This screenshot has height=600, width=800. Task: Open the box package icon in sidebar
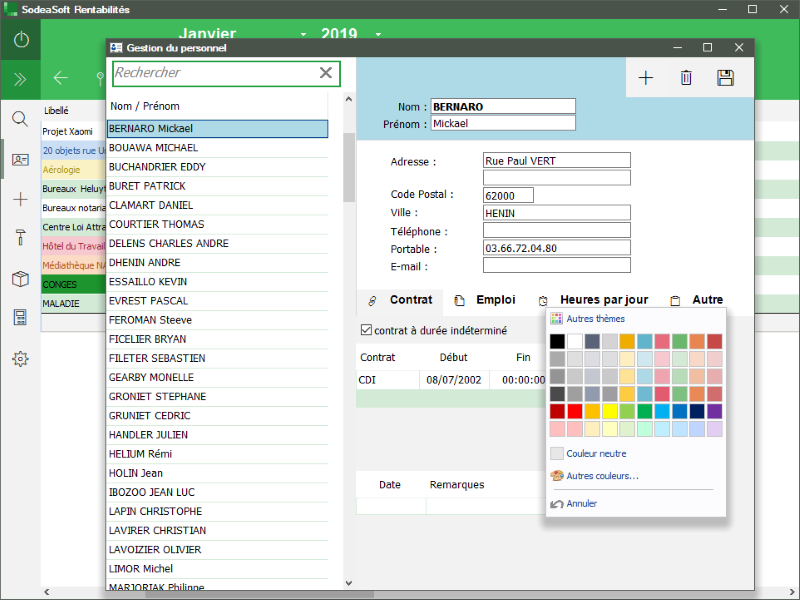[x=20, y=279]
